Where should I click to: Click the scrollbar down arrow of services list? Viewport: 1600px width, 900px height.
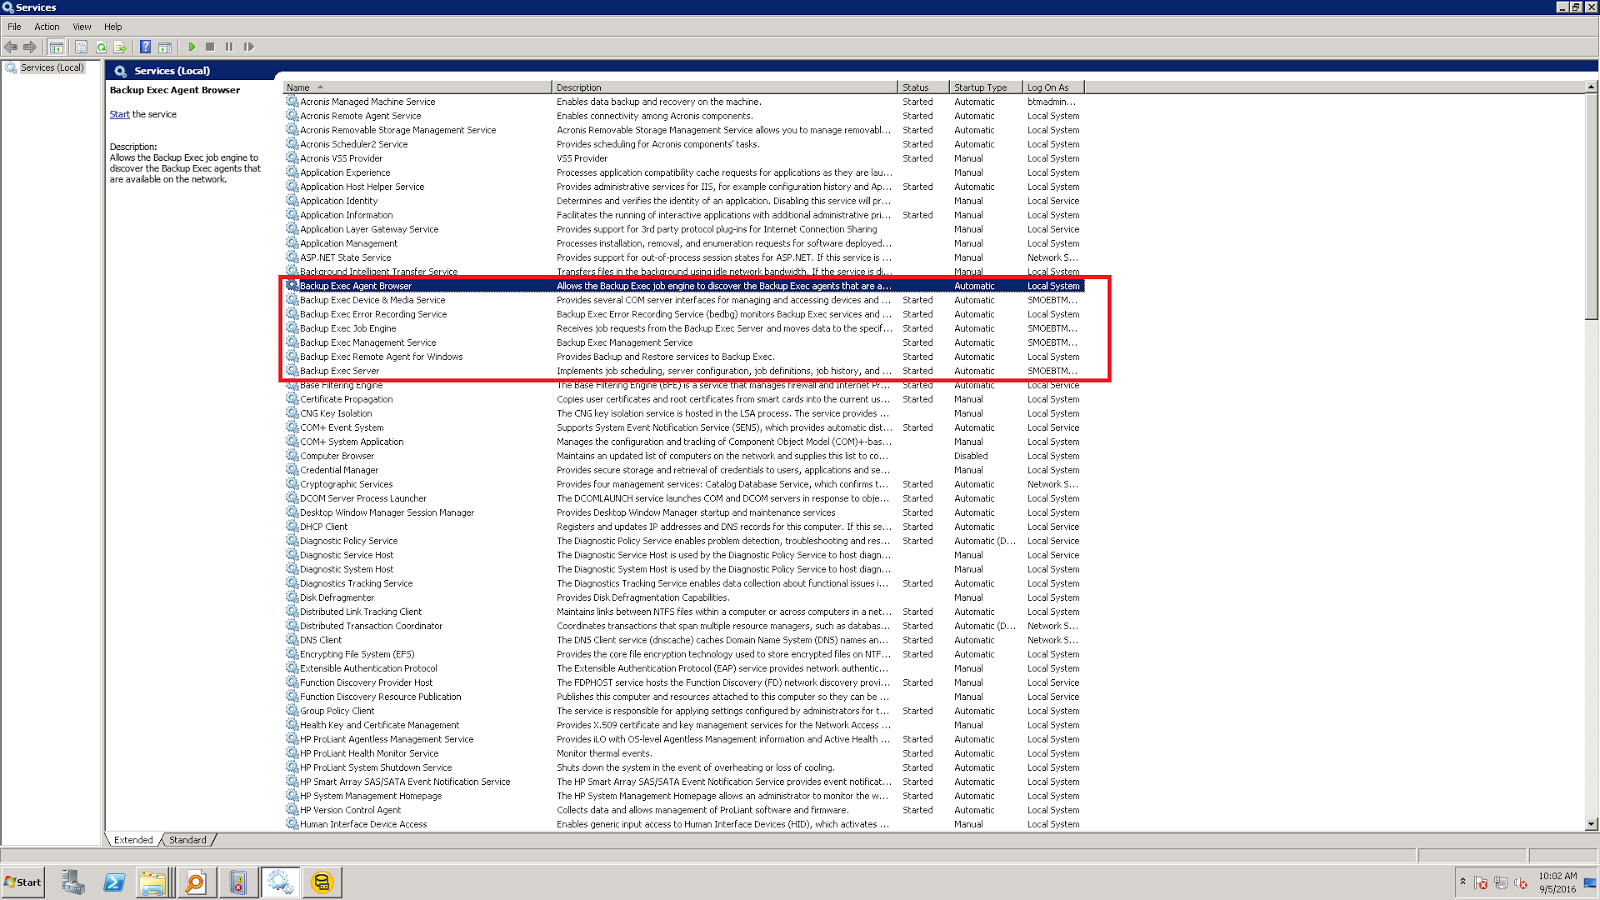pyautogui.click(x=1591, y=824)
